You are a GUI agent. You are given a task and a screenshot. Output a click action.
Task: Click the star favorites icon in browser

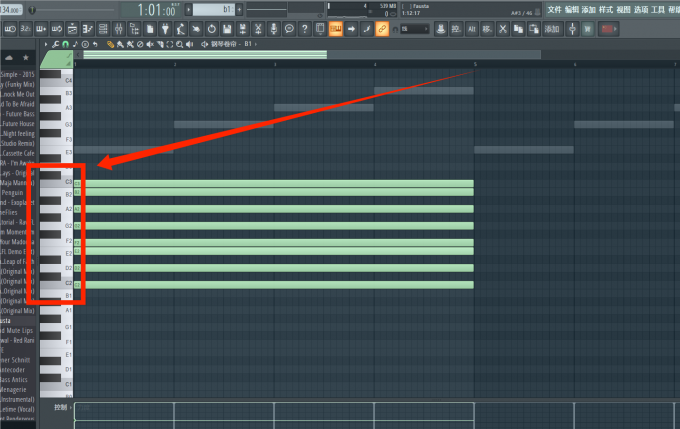tap(26, 58)
